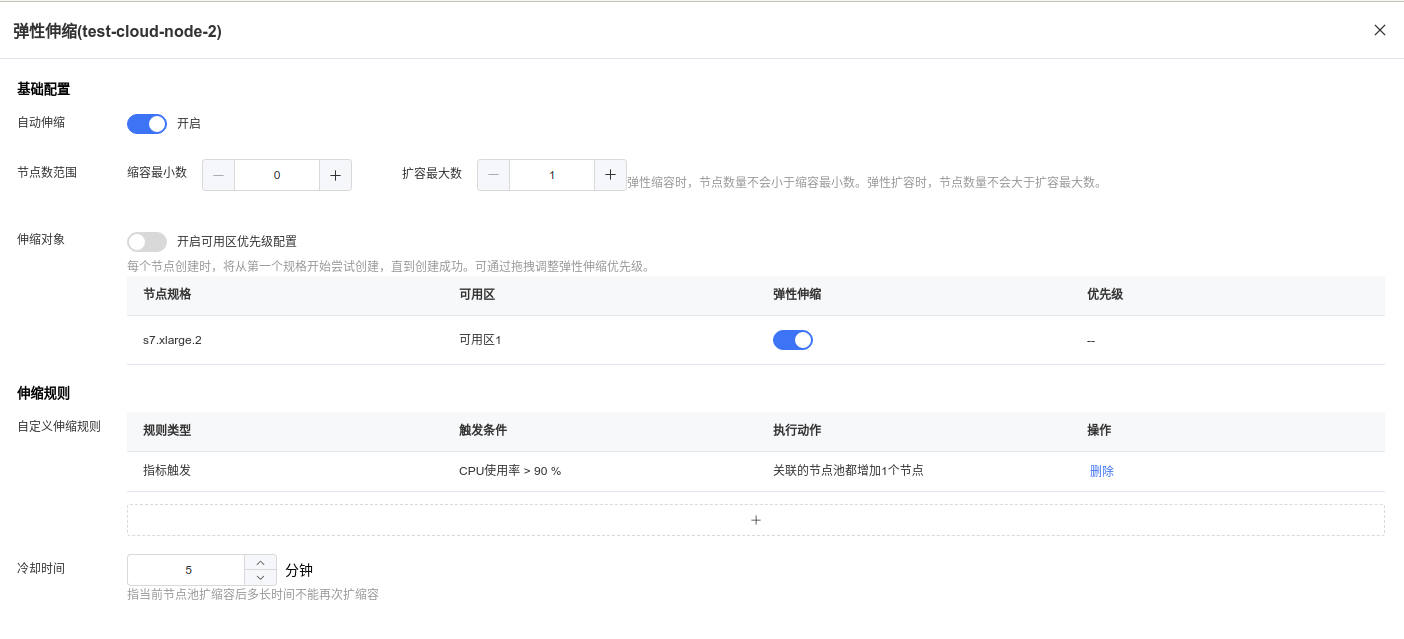This screenshot has width=1404, height=639.
Task: Add a new custom scaling rule
Action: tap(755, 520)
